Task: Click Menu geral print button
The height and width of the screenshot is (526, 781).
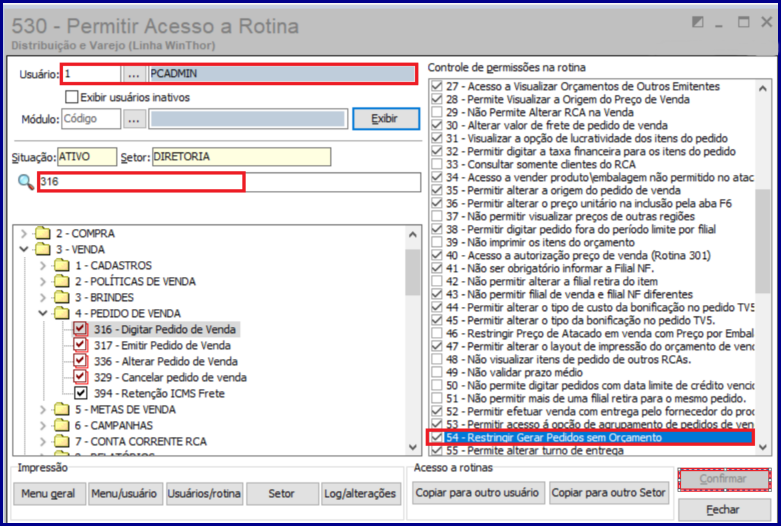Action: coord(49,494)
